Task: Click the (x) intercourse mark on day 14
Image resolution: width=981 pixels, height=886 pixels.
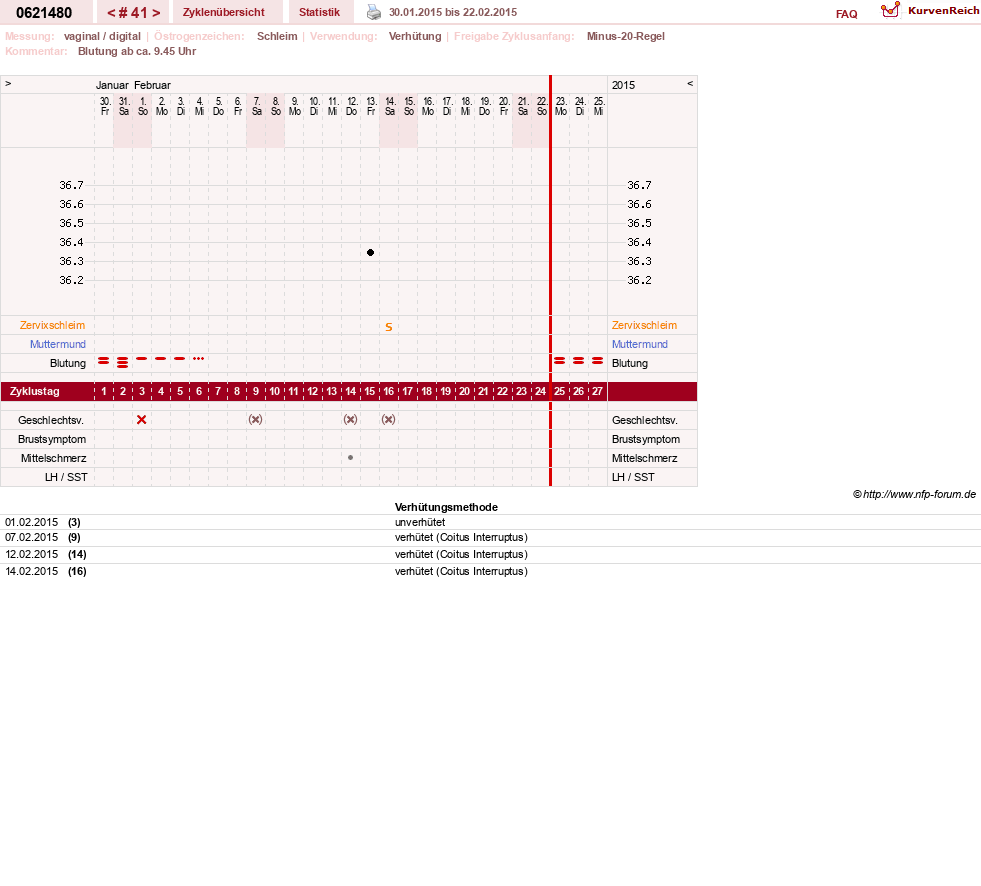Action: coord(350,420)
